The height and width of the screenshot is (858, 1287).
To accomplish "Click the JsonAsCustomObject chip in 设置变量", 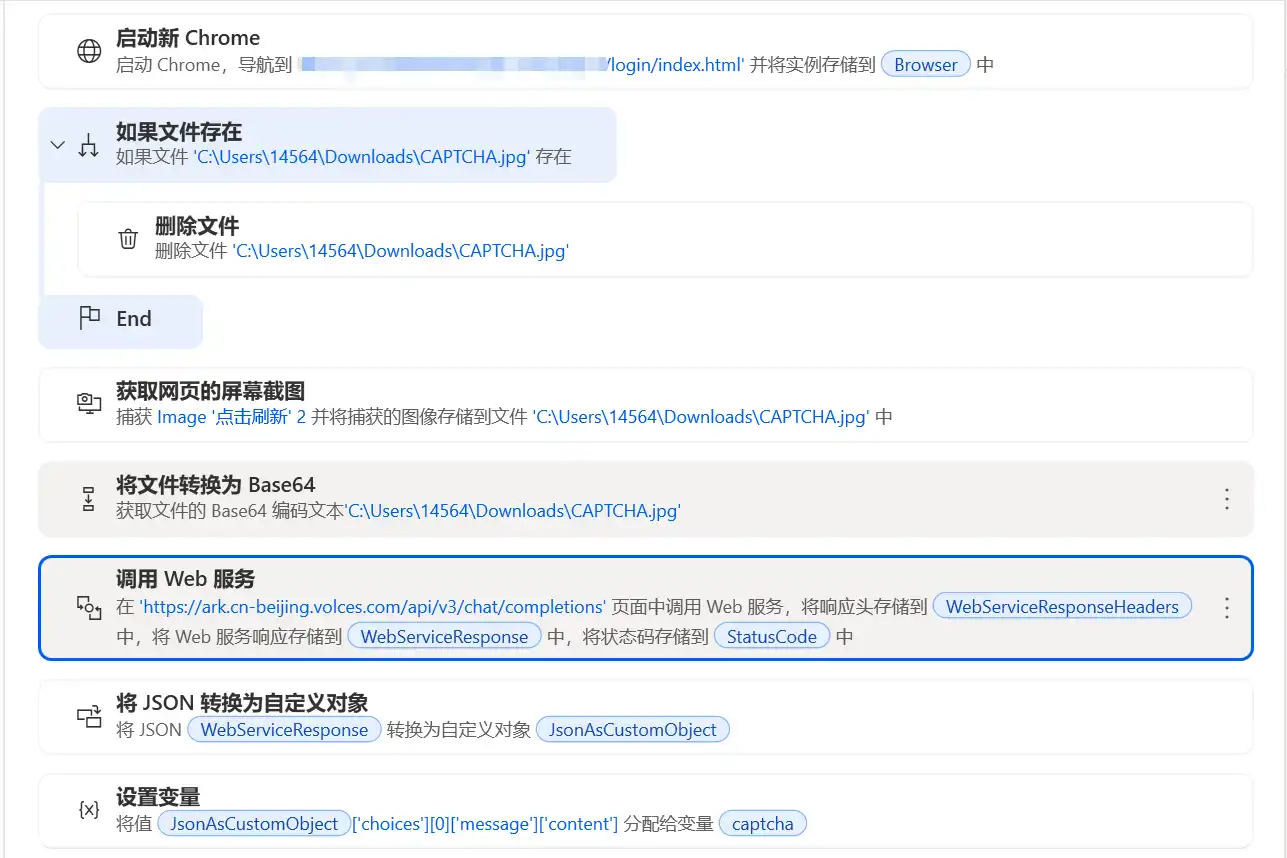I will [254, 824].
